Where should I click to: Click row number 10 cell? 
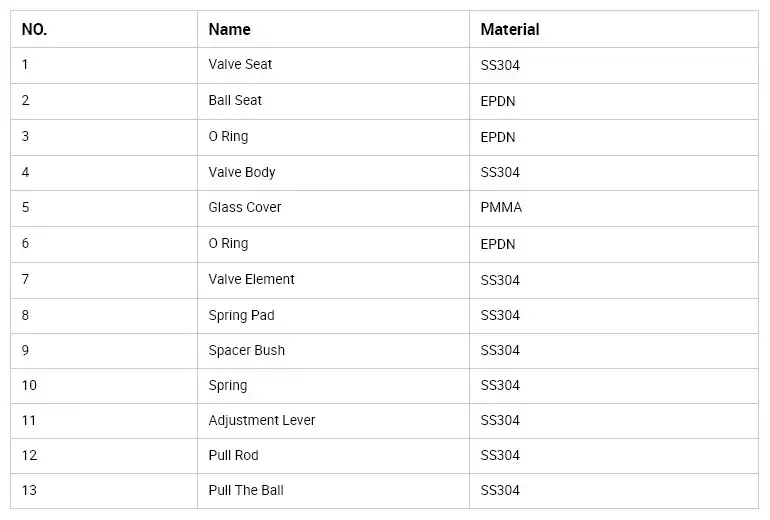pyautogui.click(x=29, y=386)
